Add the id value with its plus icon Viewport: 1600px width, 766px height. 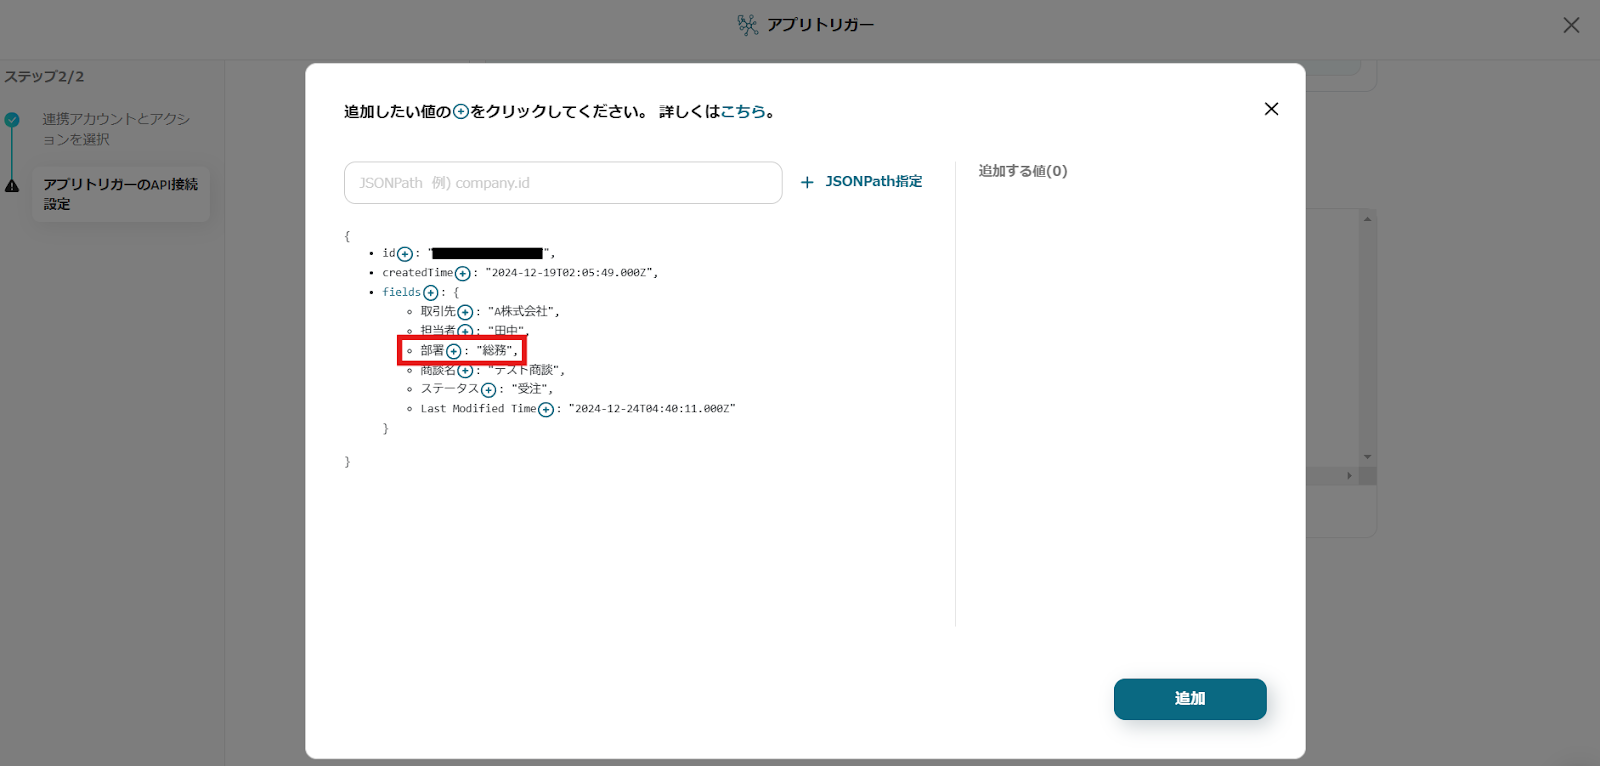pos(405,254)
